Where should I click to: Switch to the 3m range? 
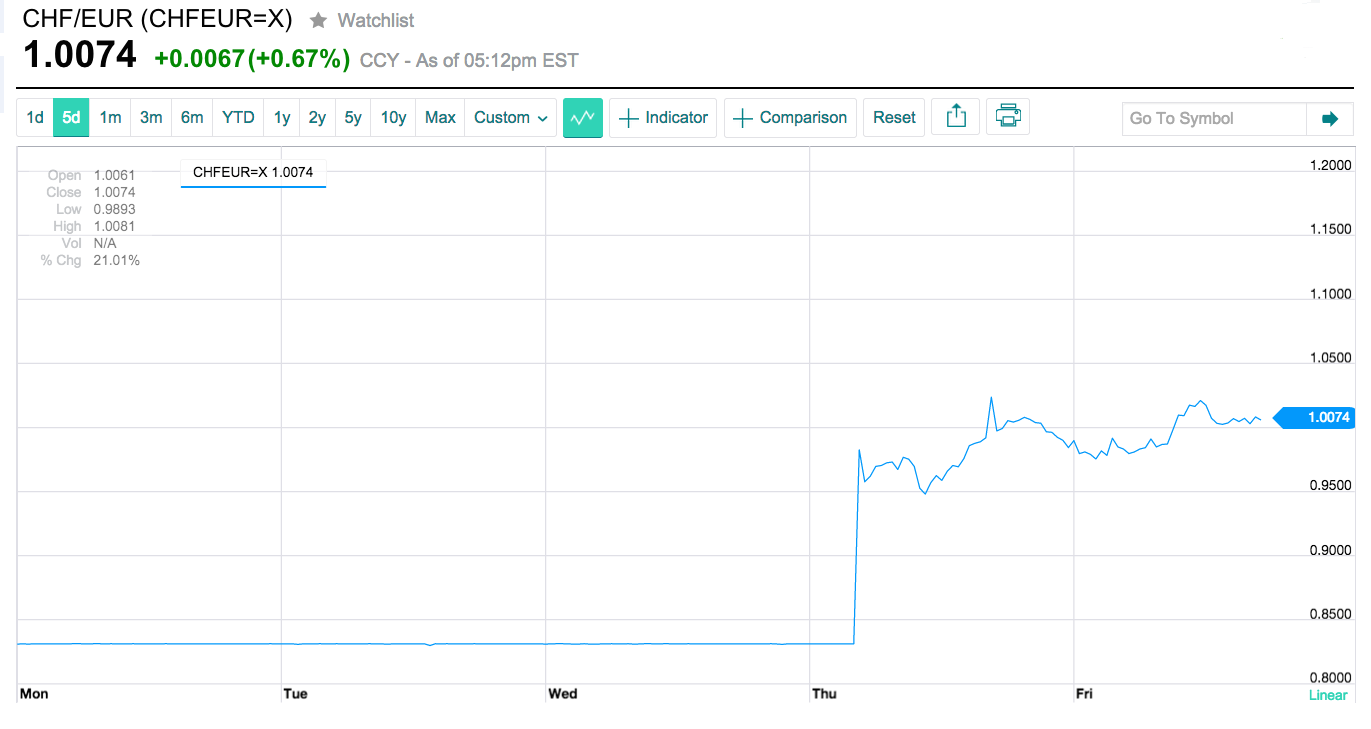[x=151, y=118]
